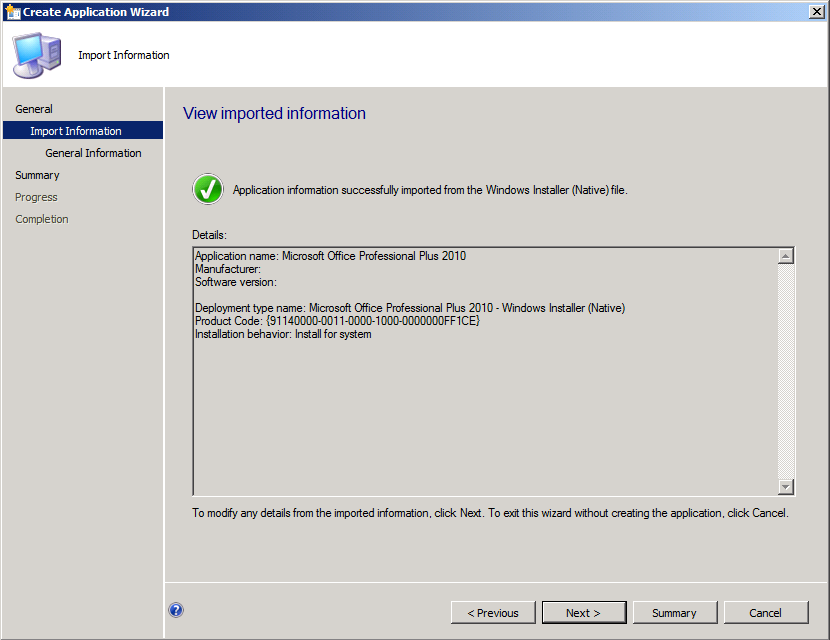
Task: Cancel the wizard with Cancel button
Action: (766, 612)
